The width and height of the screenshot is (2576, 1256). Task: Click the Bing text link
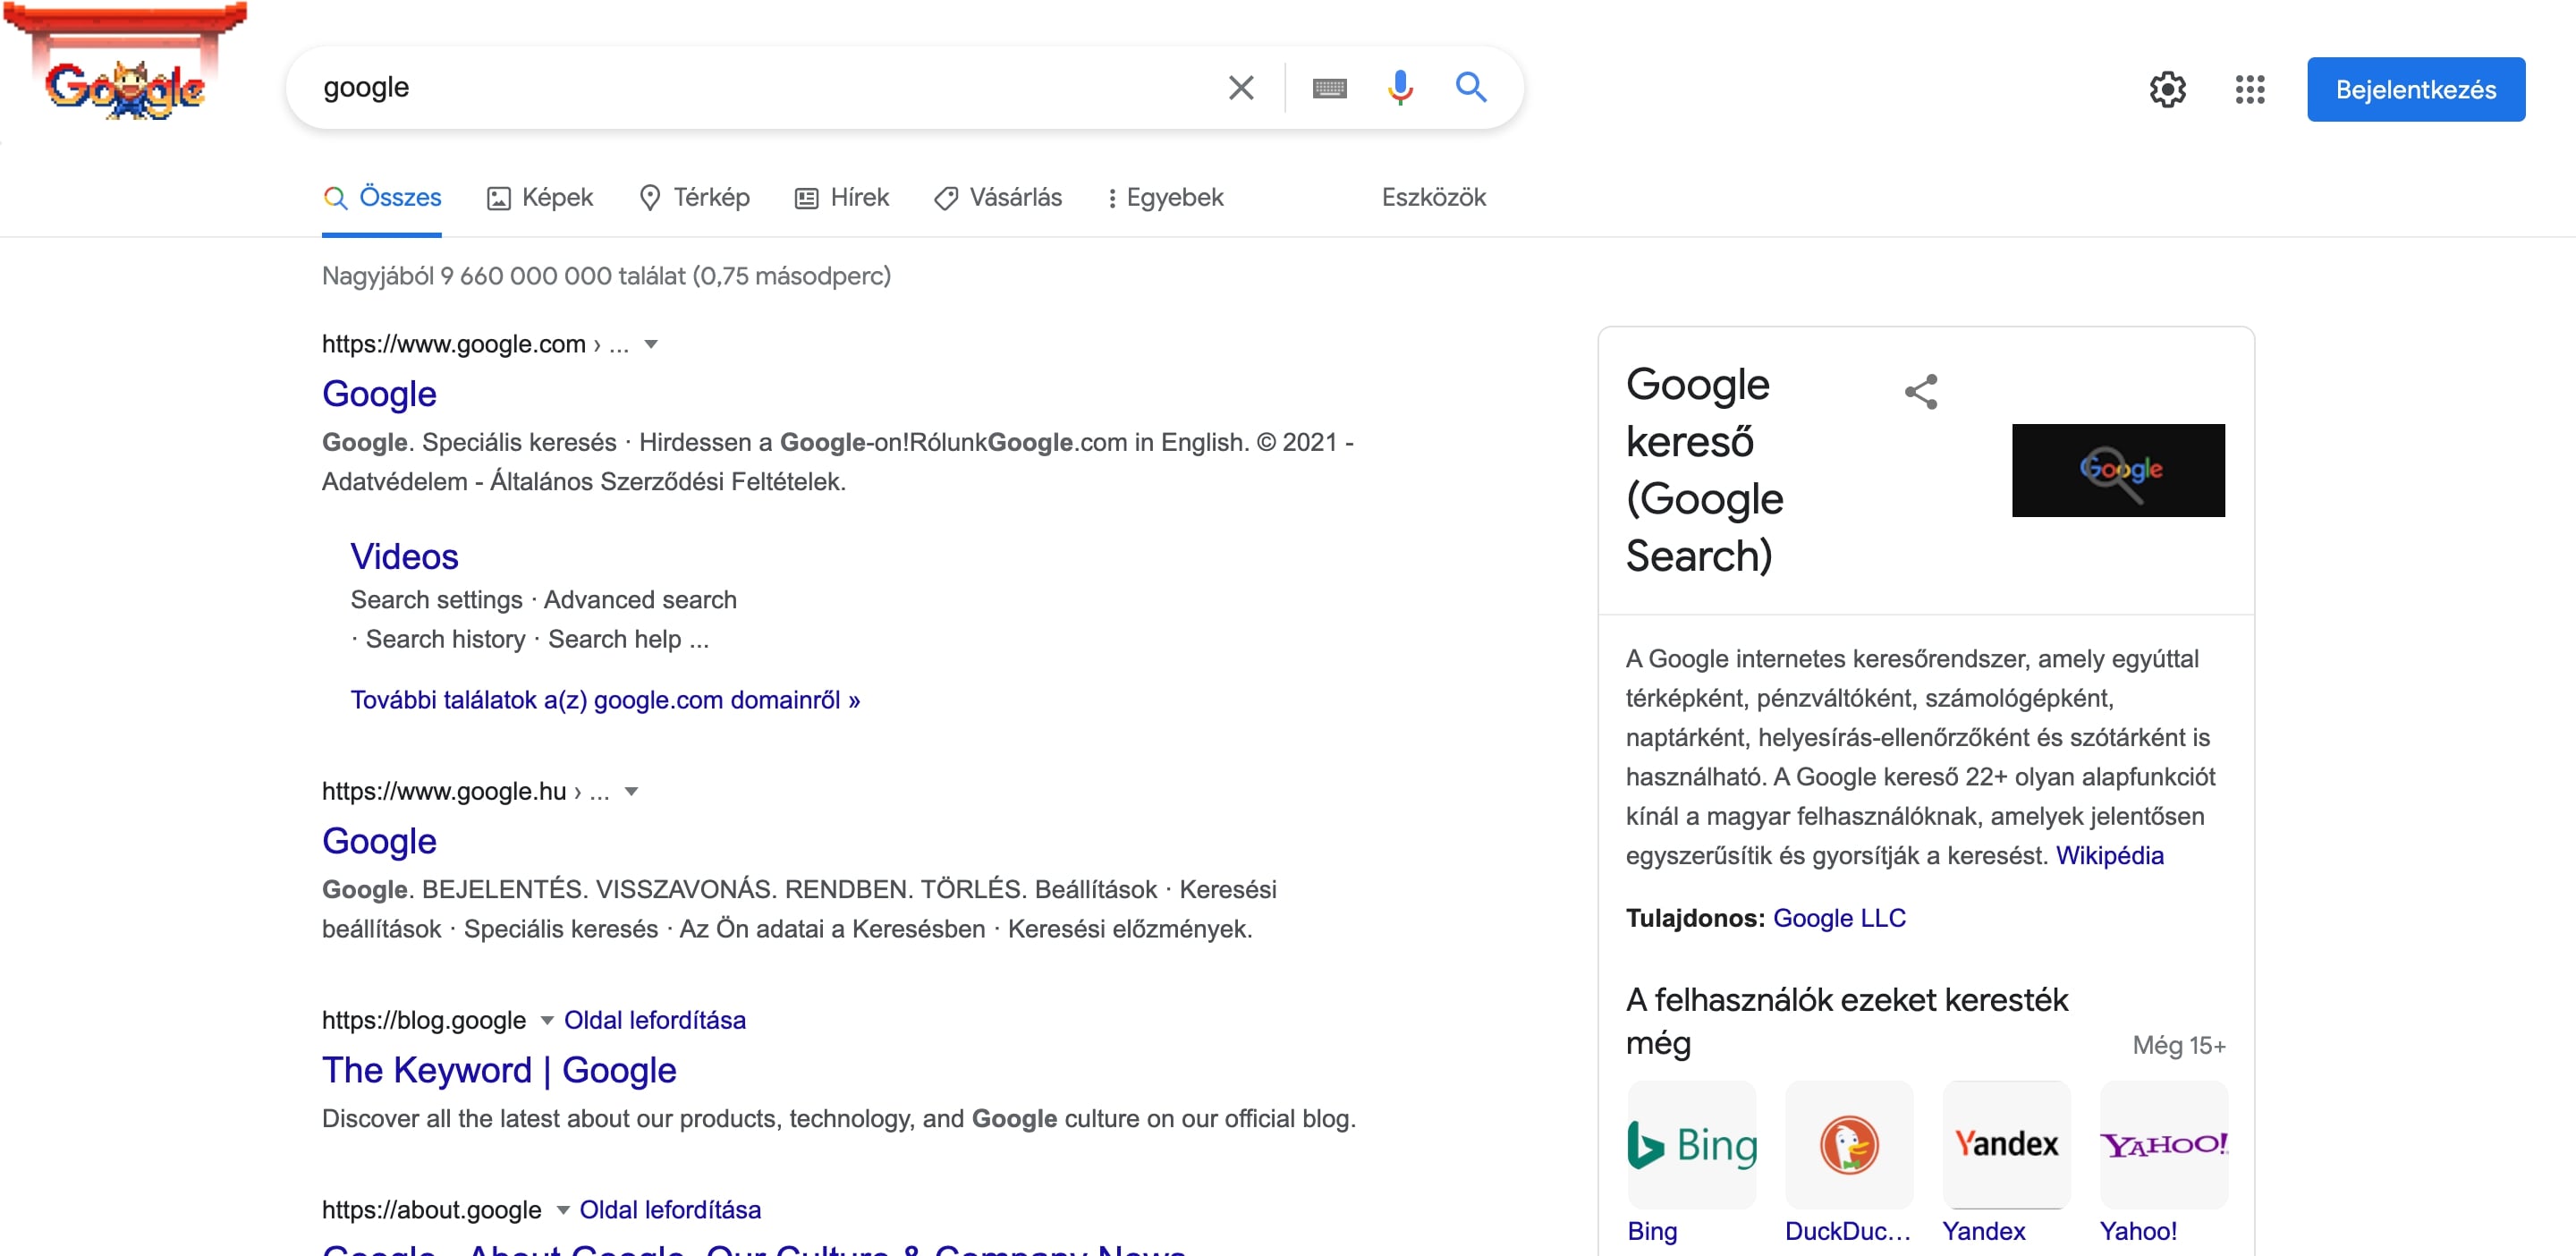[1652, 1231]
